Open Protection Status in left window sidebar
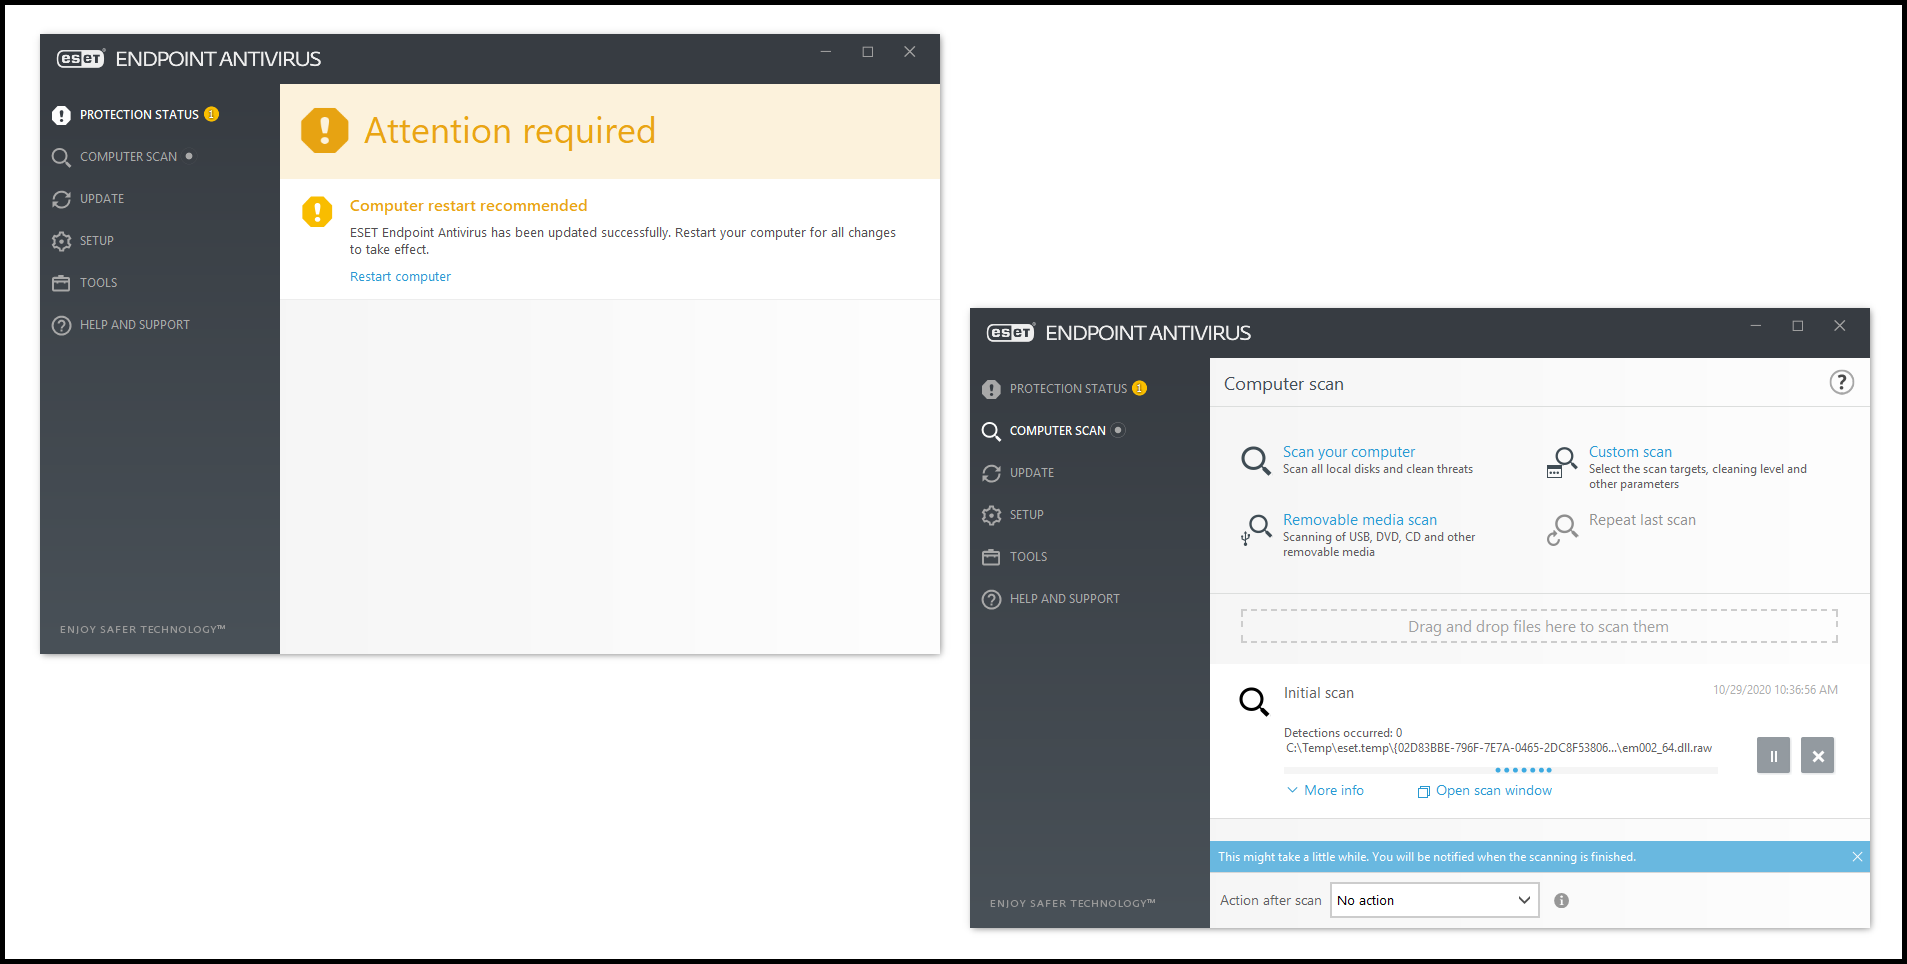The height and width of the screenshot is (964, 1907). [139, 115]
